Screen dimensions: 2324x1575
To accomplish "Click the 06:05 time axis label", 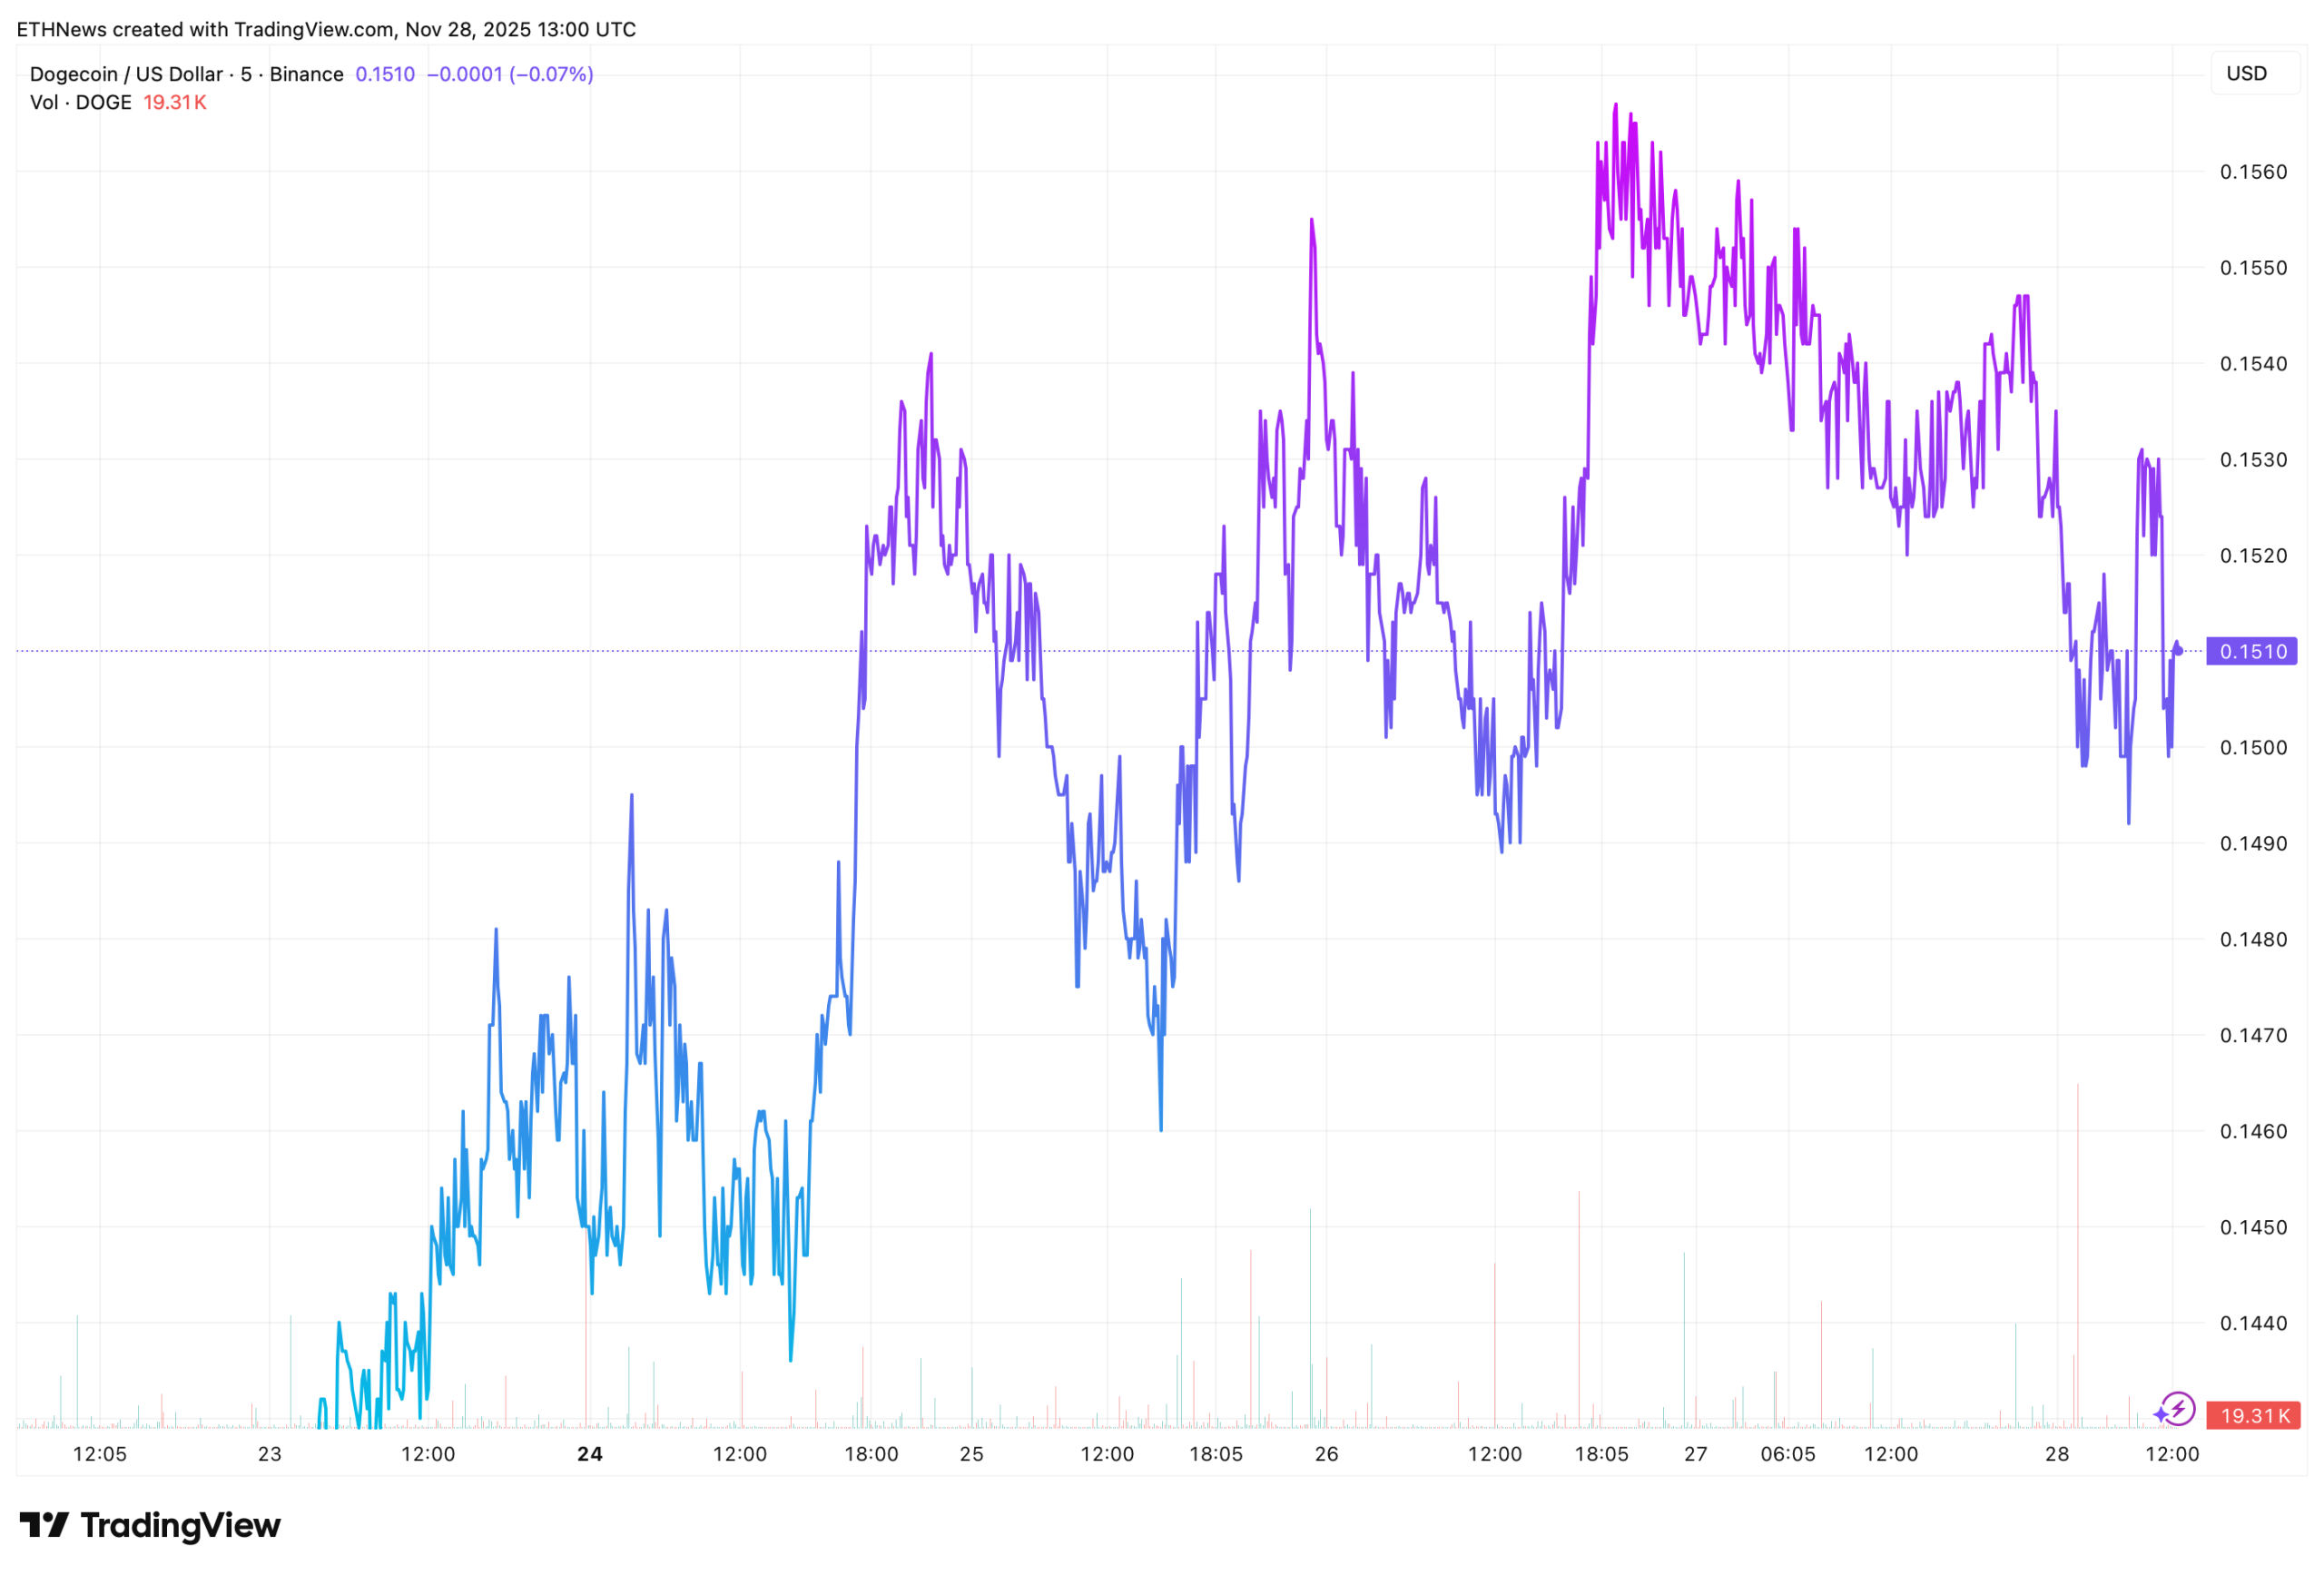I will (1788, 1454).
